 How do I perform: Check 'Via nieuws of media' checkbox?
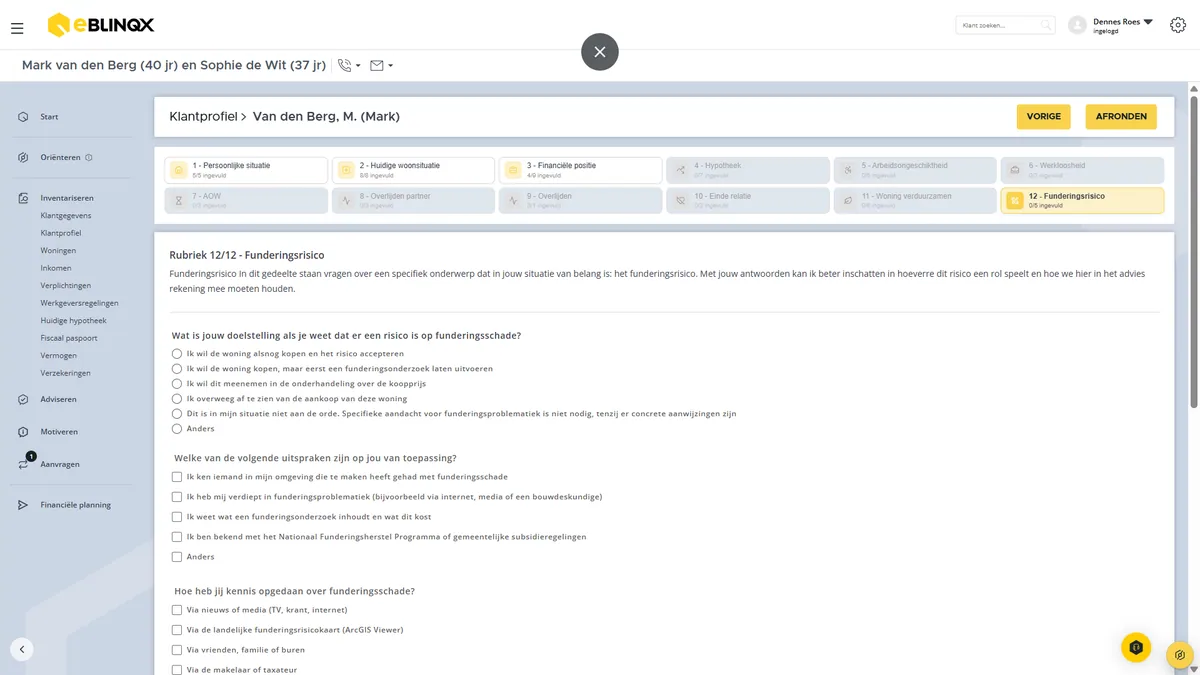(x=177, y=610)
